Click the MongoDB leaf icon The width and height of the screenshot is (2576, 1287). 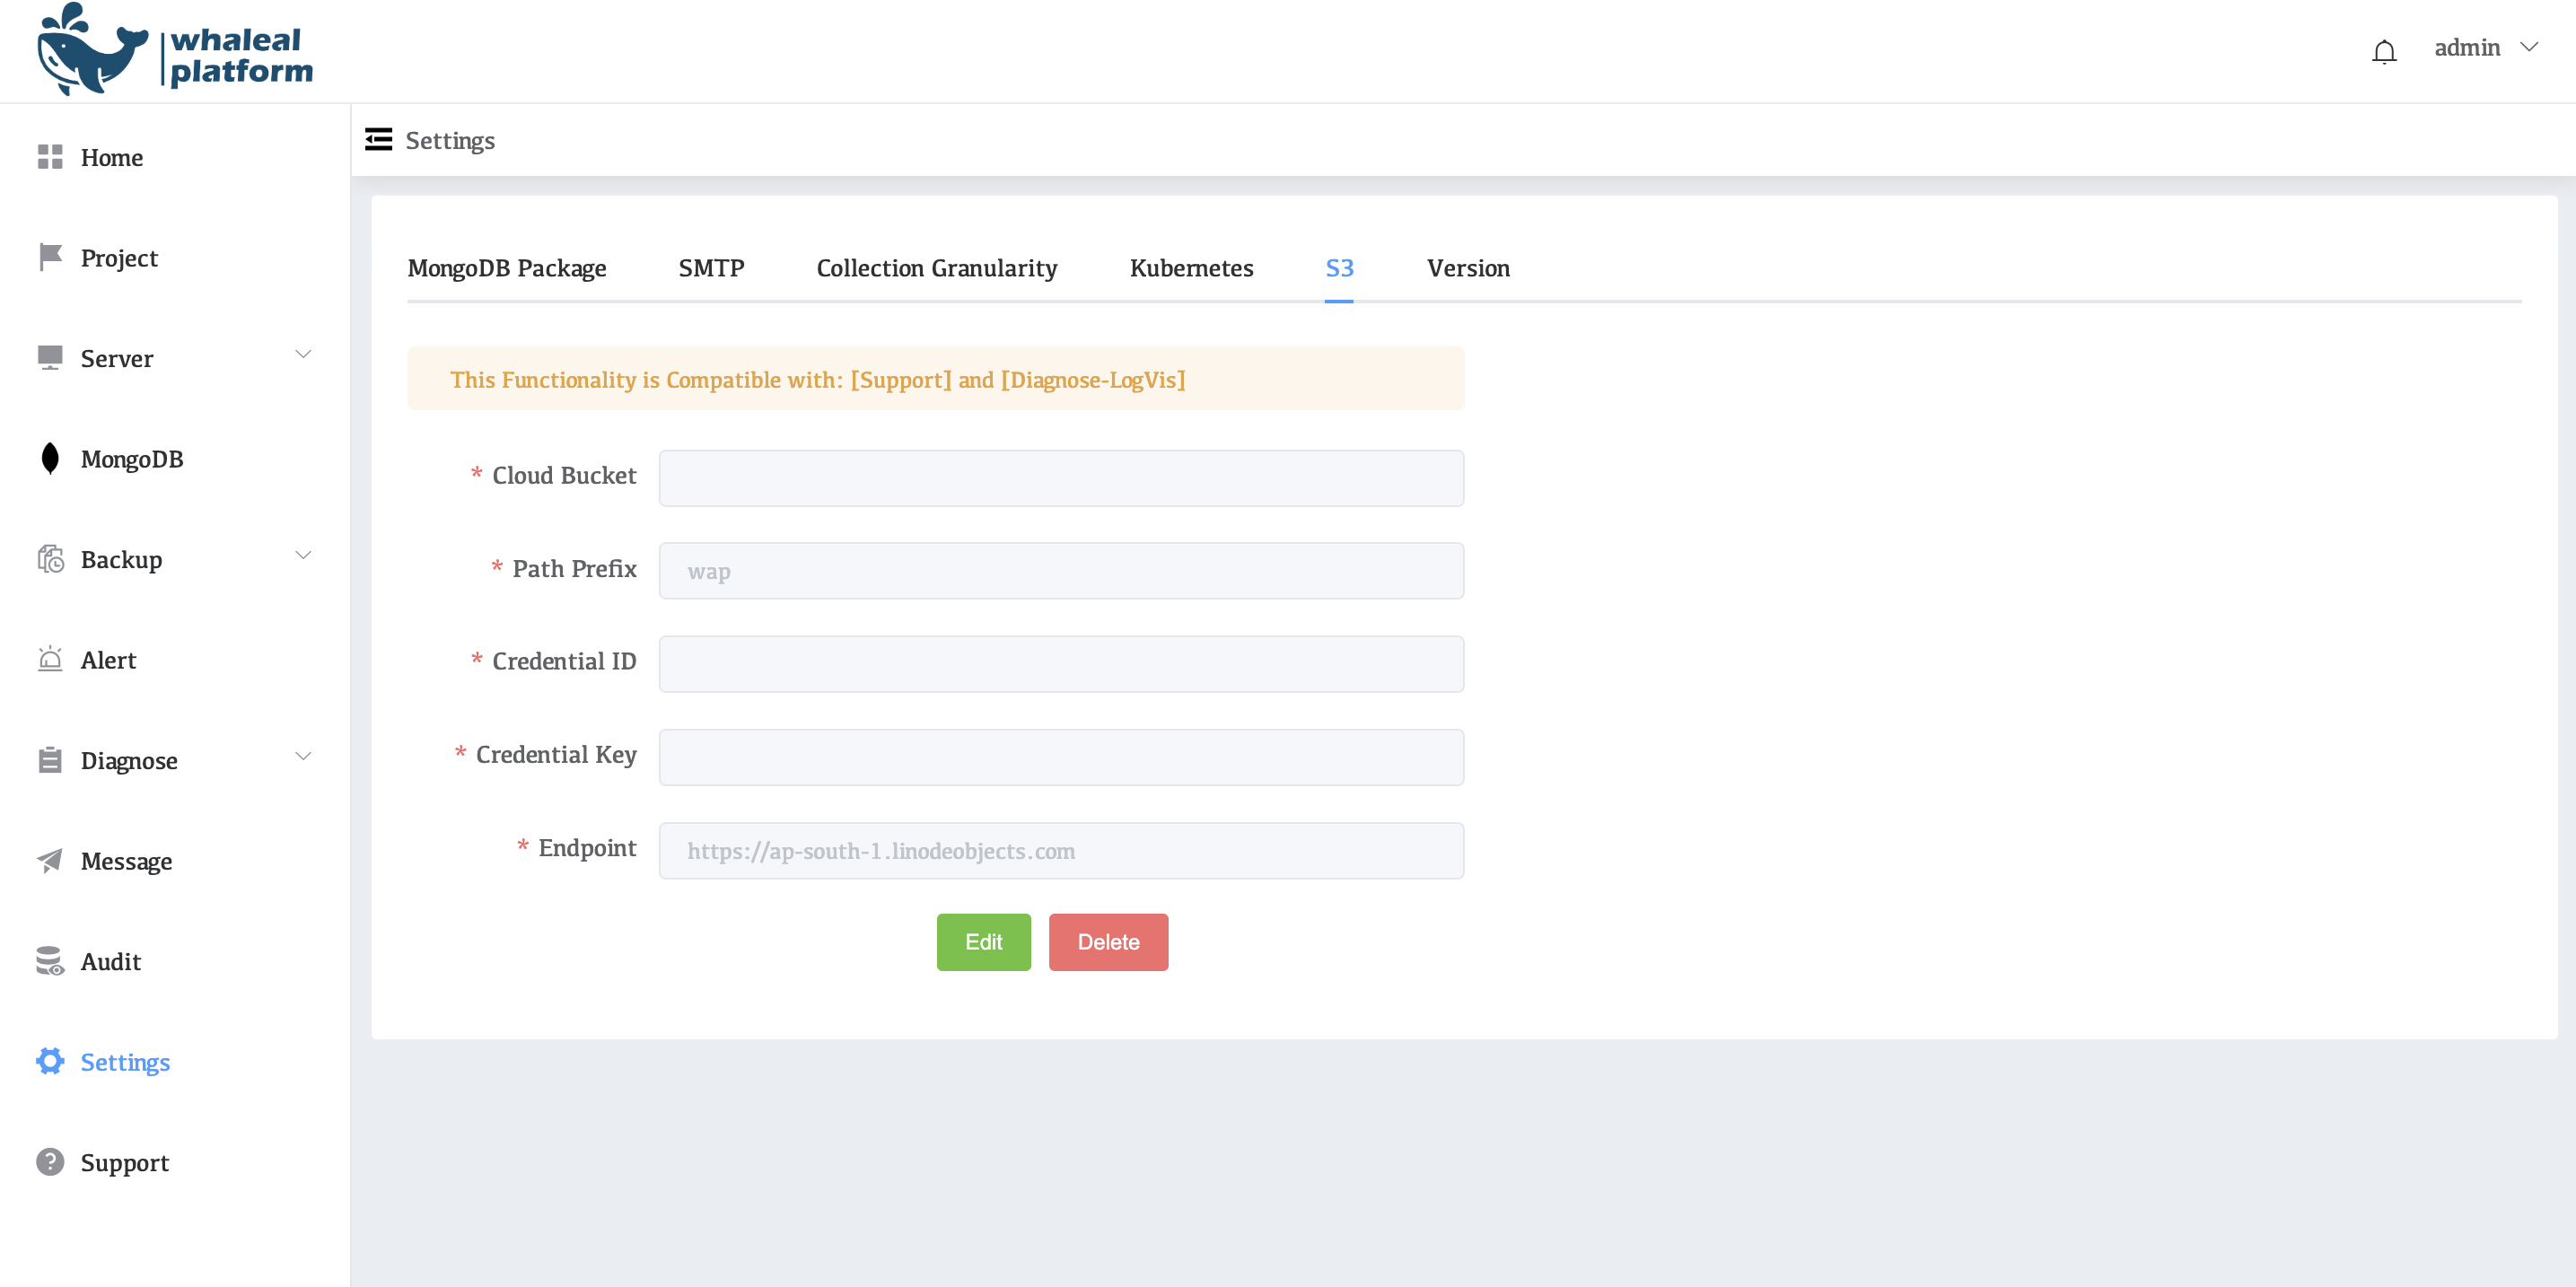coord(50,458)
